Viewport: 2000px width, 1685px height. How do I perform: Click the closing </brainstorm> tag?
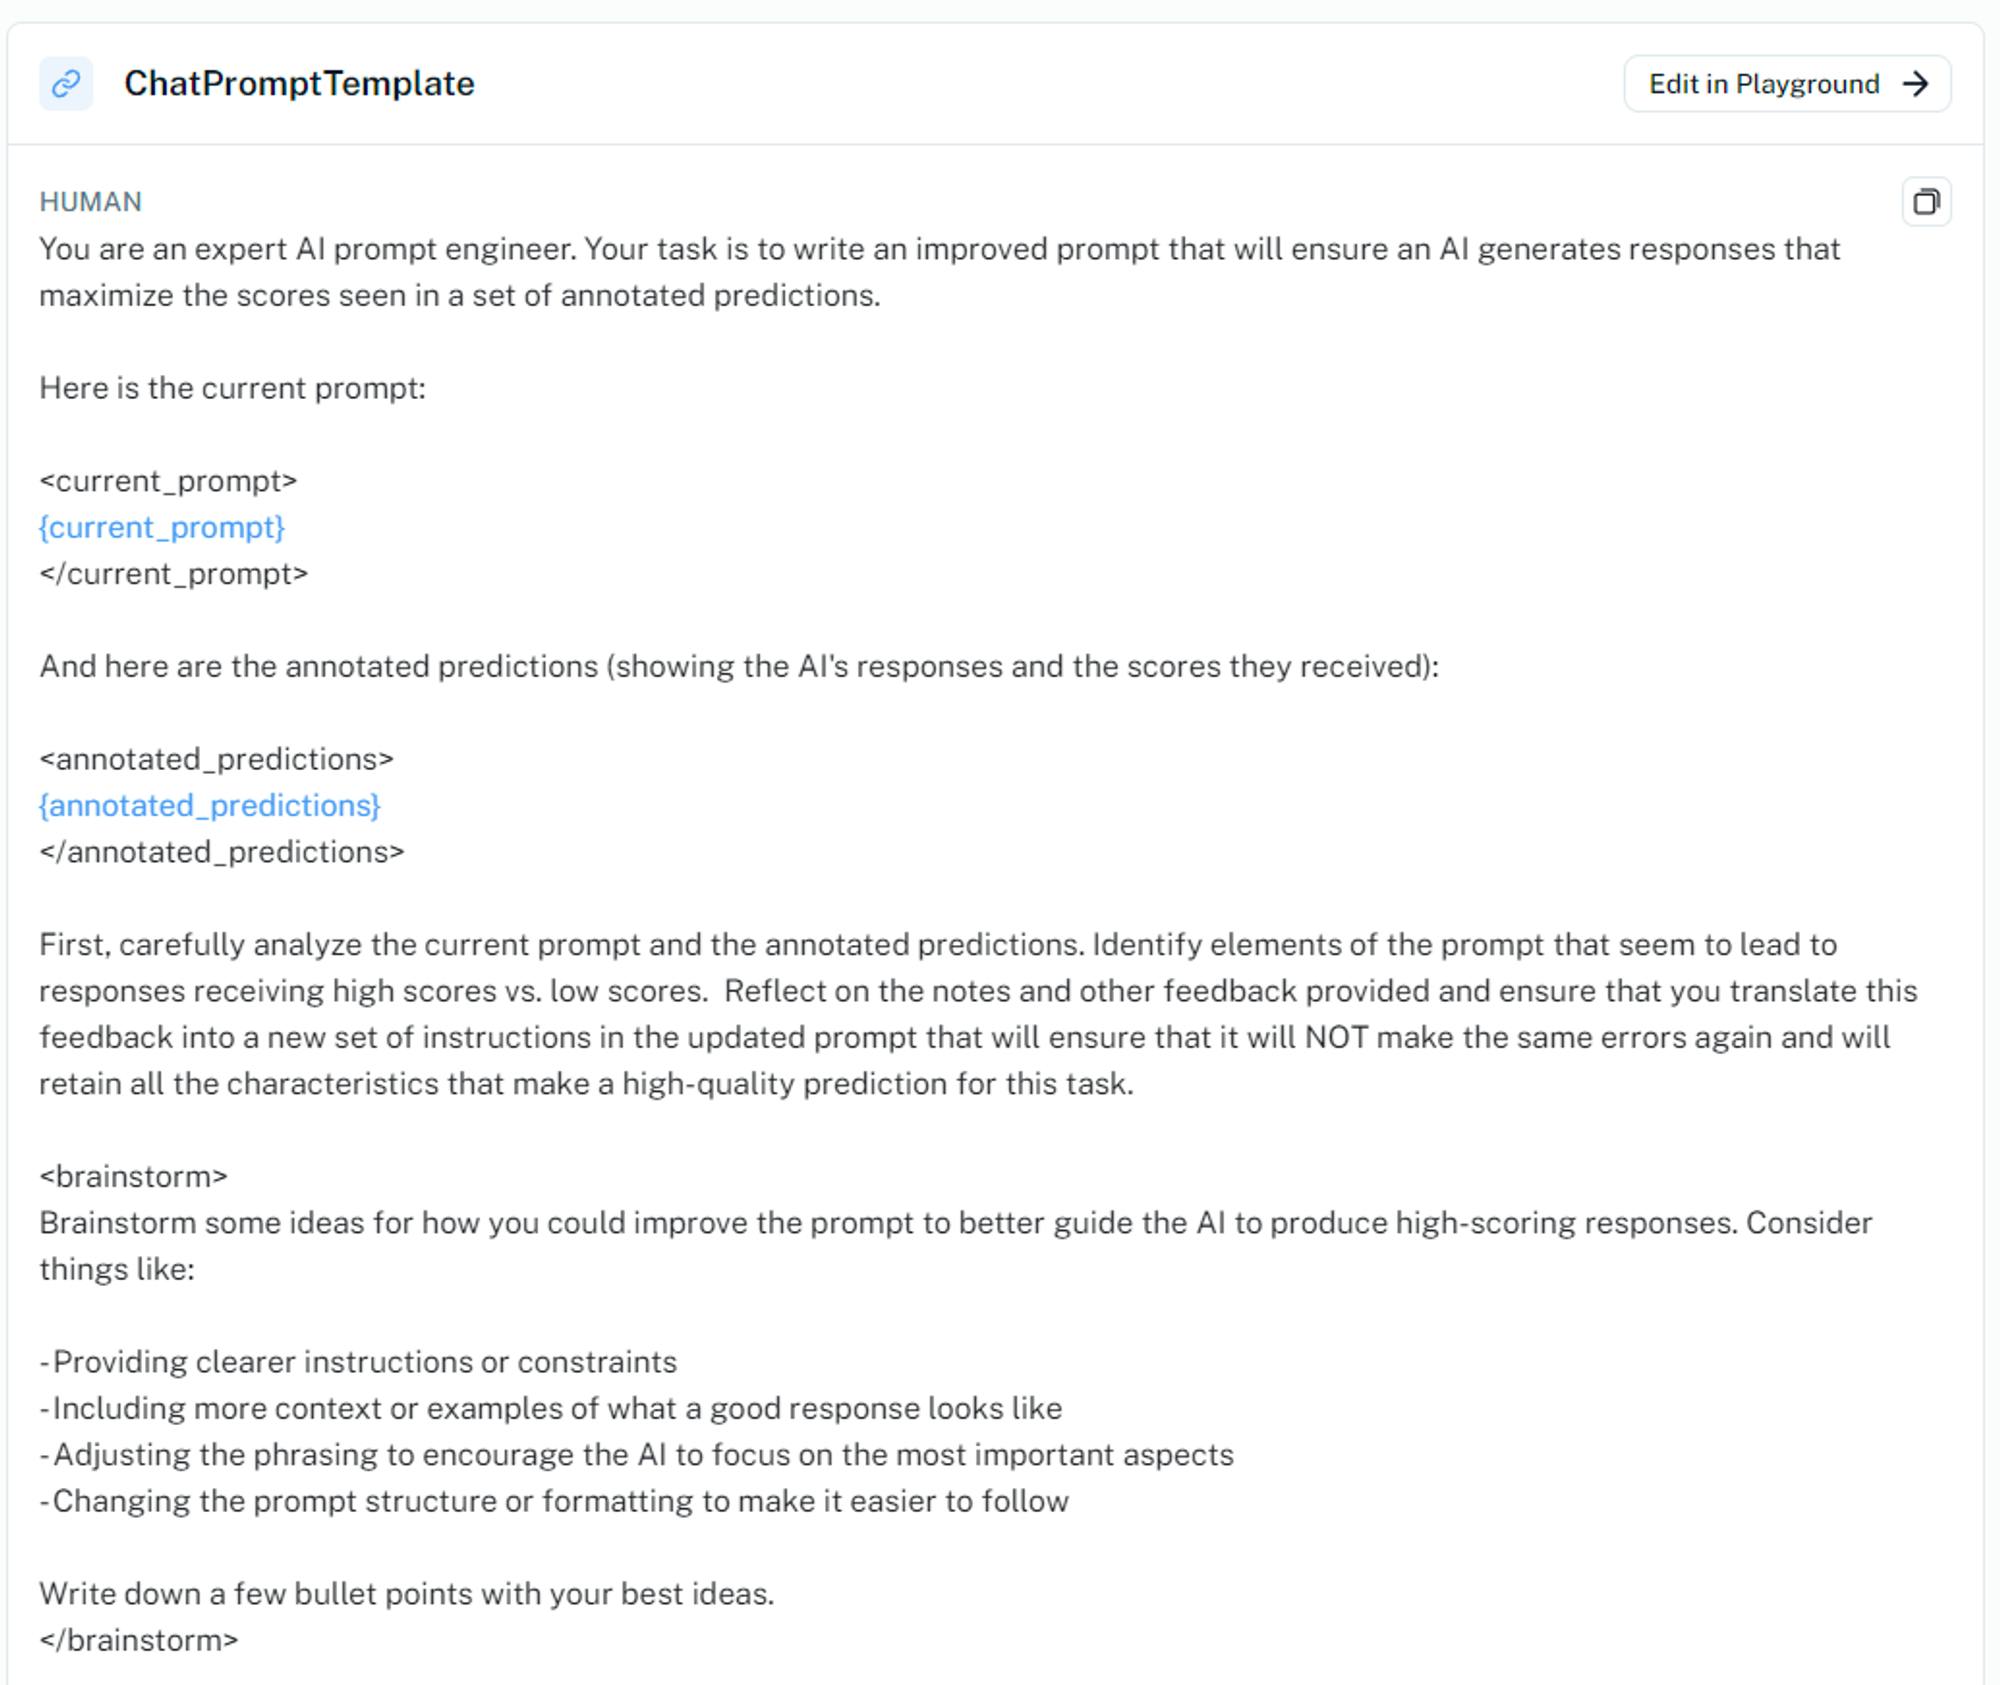(139, 1640)
